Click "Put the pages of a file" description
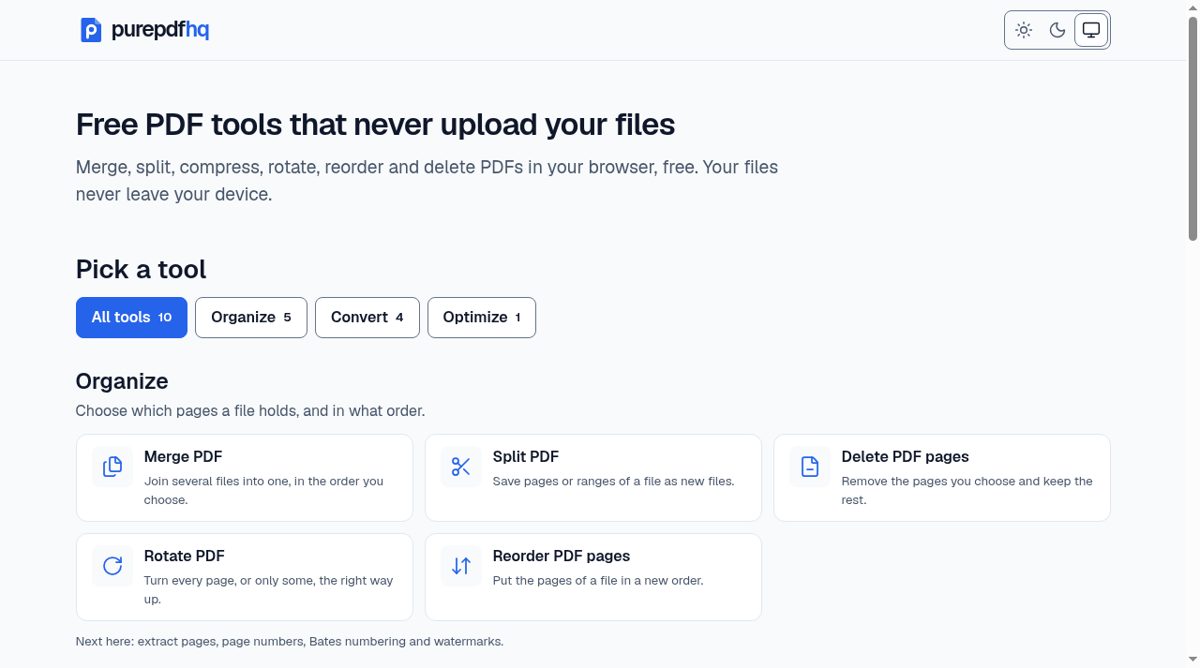The height and width of the screenshot is (668, 1200). [598, 580]
